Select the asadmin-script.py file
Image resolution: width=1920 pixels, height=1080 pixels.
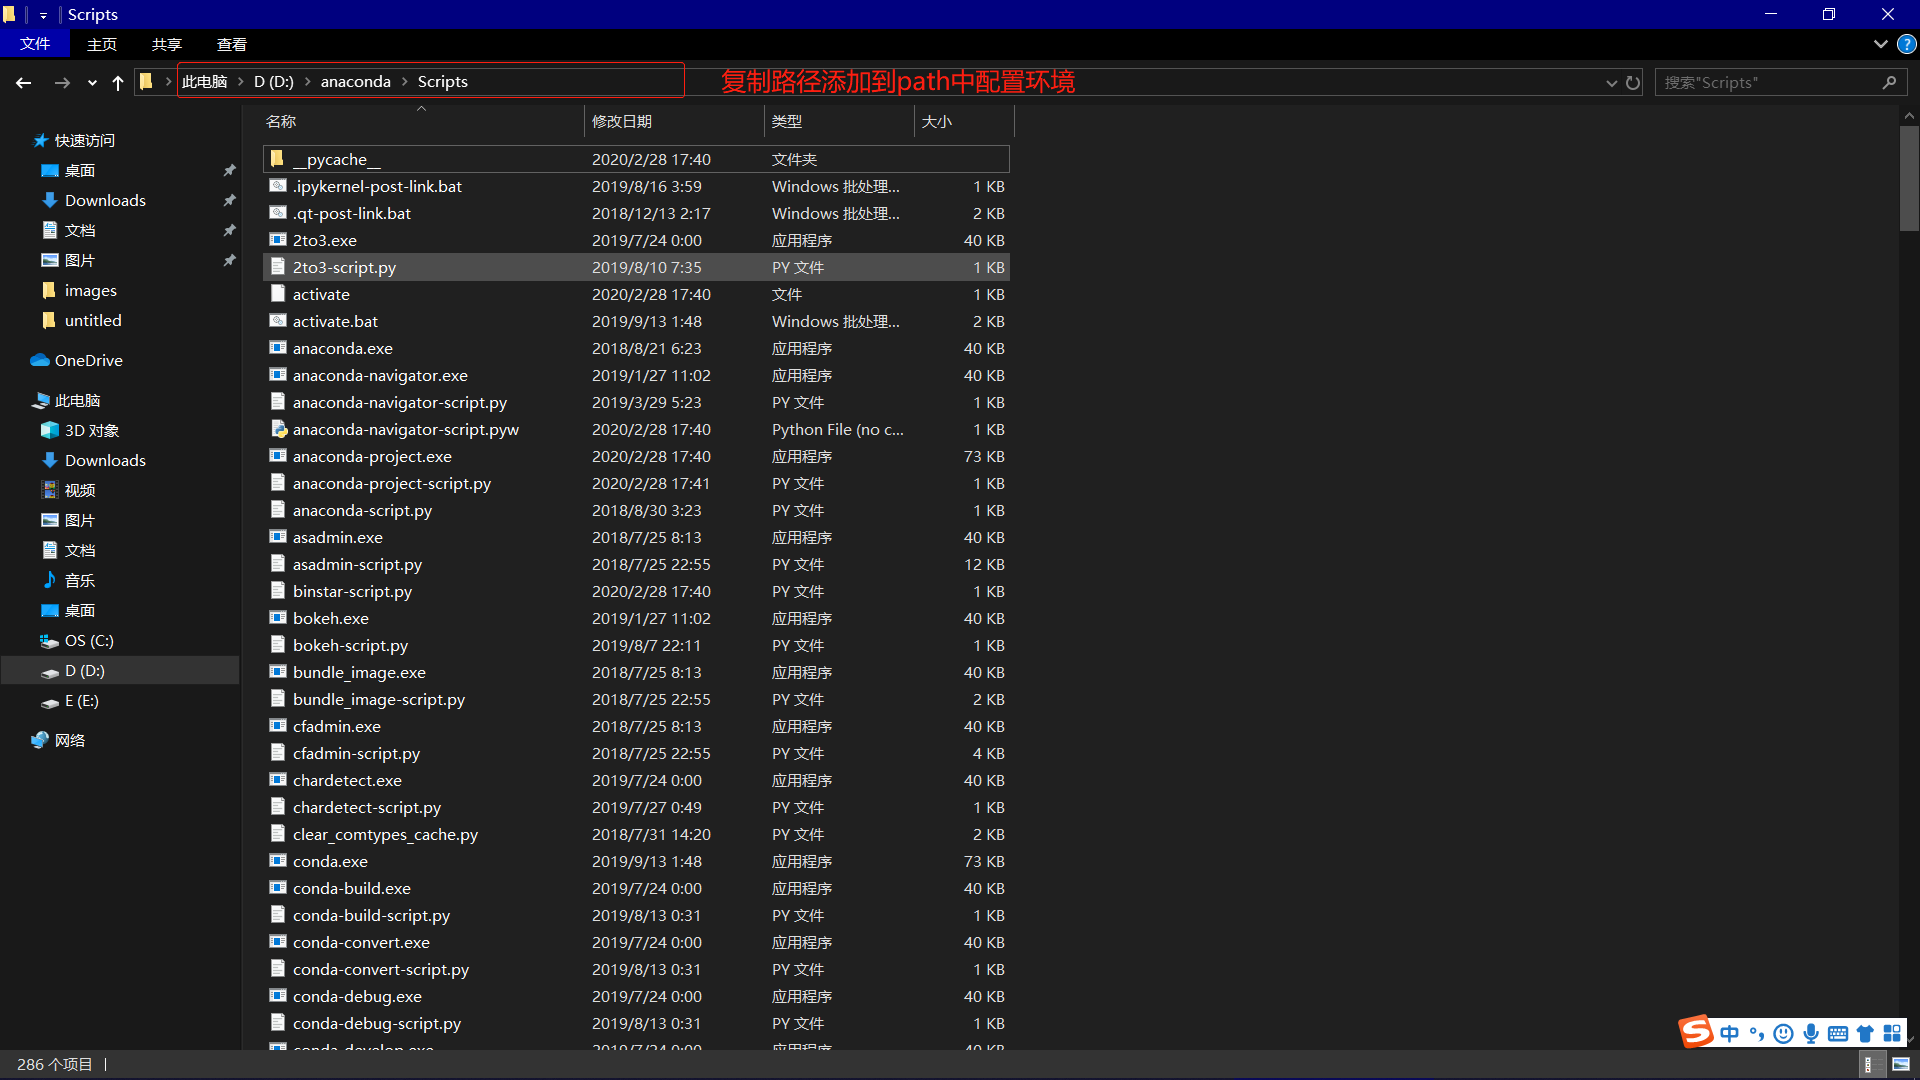click(x=636, y=564)
